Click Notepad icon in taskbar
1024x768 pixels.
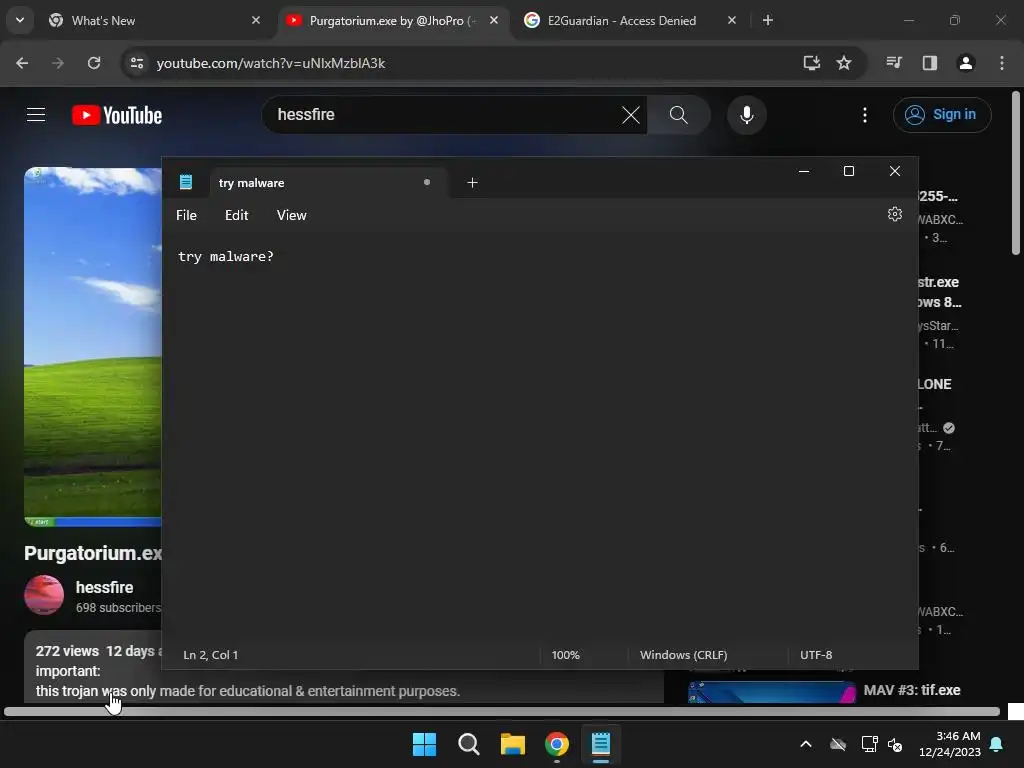601,744
